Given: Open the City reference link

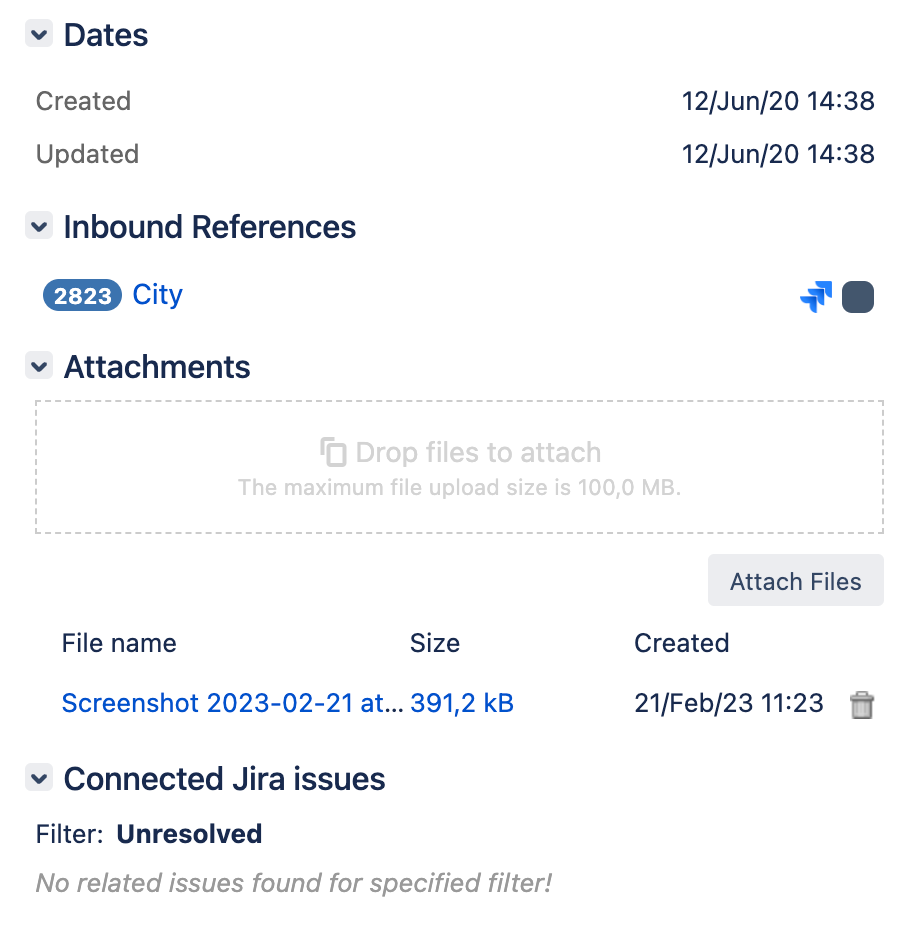Looking at the screenshot, I should coord(157,294).
